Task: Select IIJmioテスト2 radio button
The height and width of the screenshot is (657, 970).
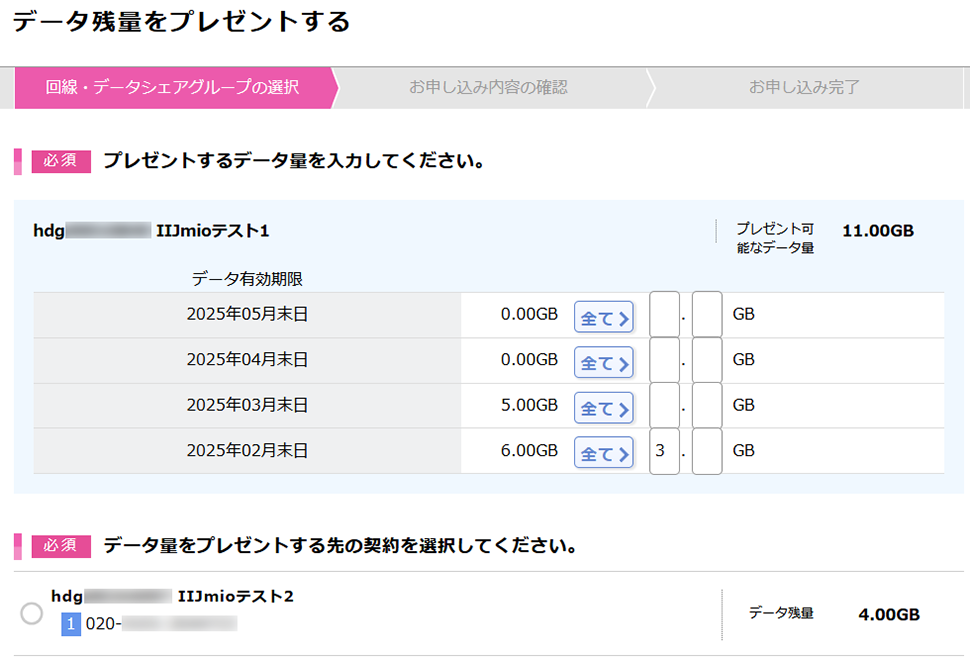Action: click(32, 614)
